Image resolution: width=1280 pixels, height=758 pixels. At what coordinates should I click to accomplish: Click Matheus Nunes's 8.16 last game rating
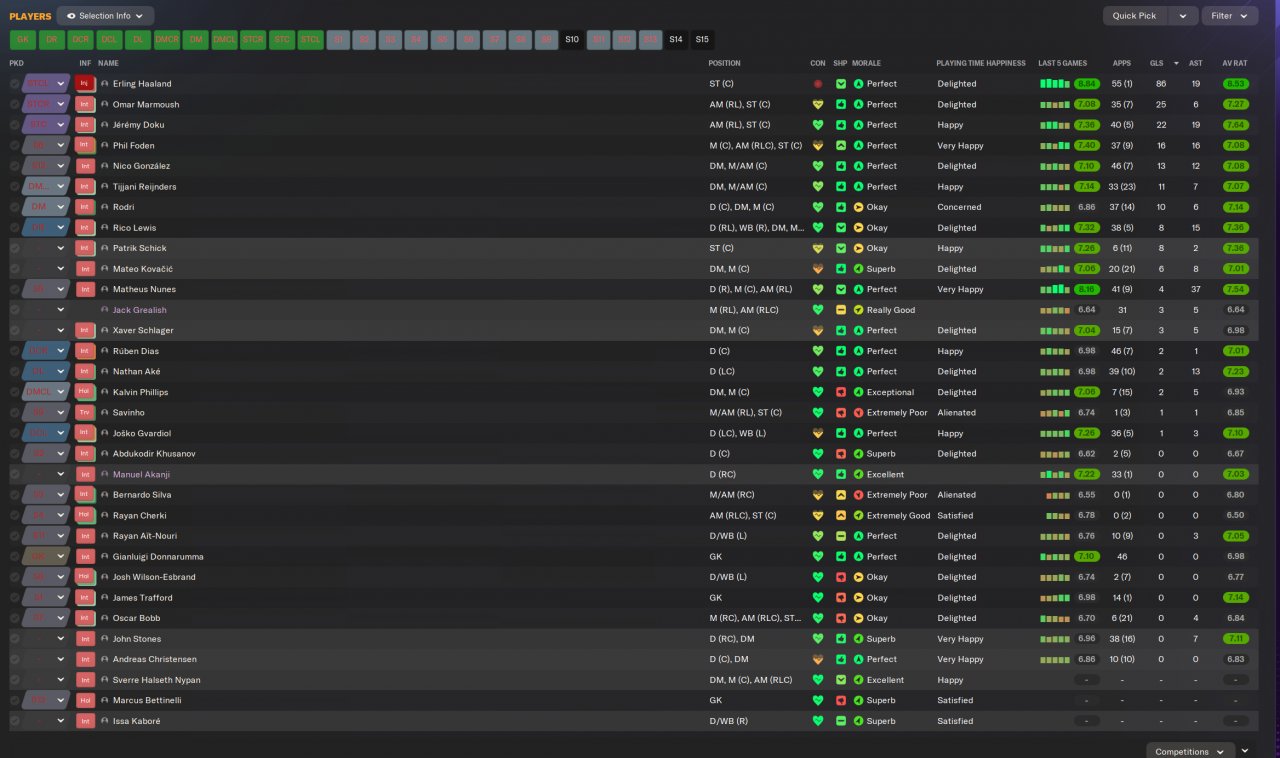tap(1087, 290)
